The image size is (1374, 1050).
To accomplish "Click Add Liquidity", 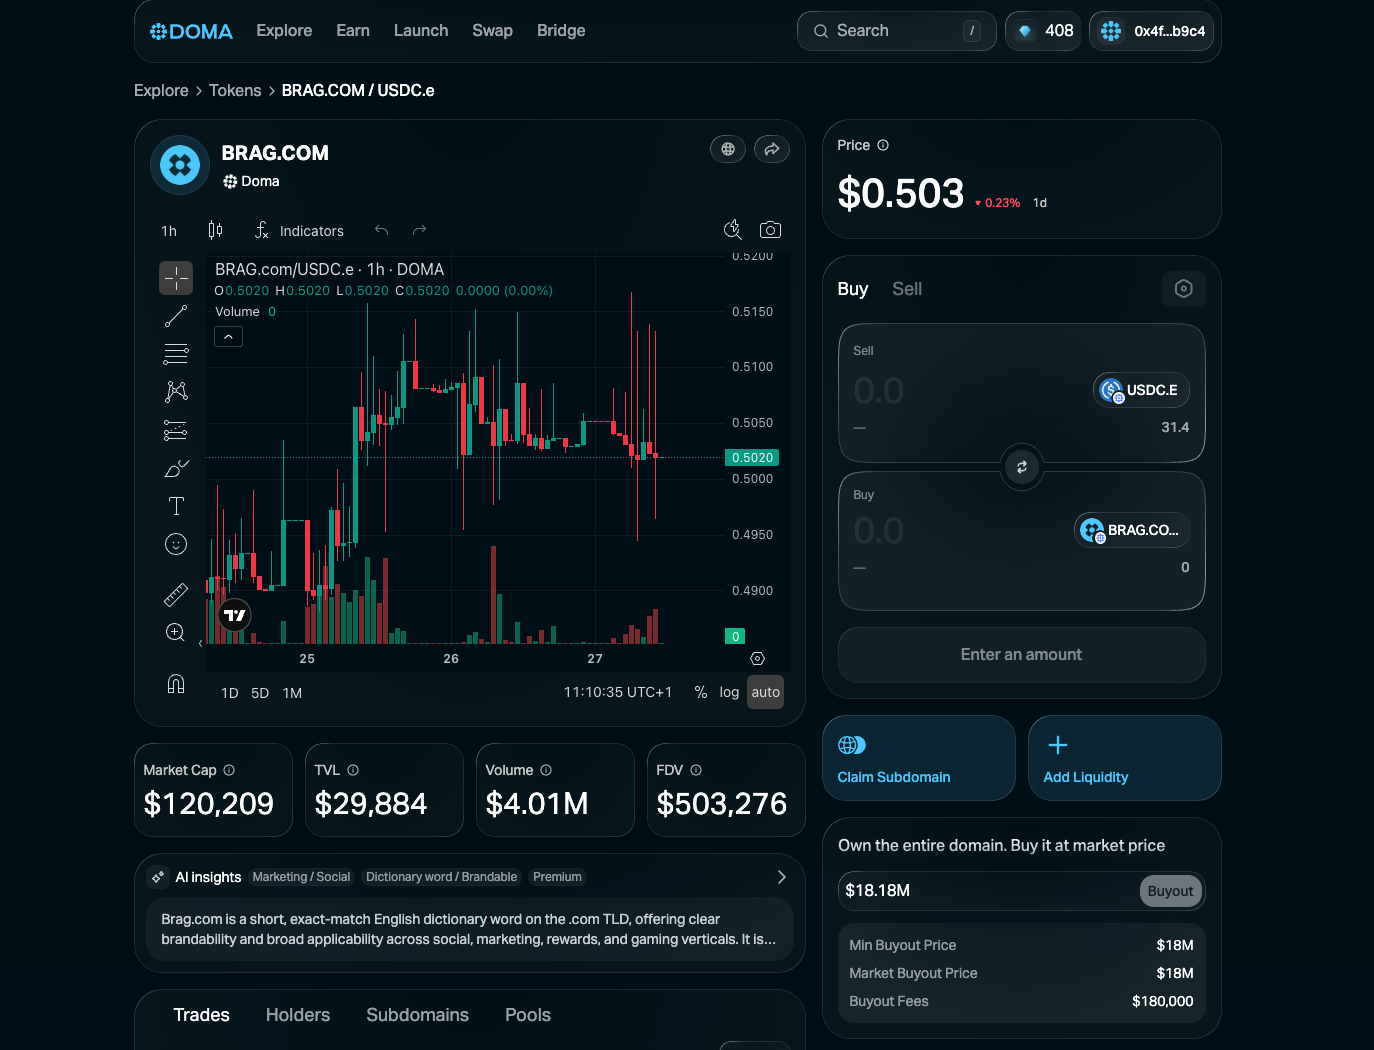I will 1124,758.
